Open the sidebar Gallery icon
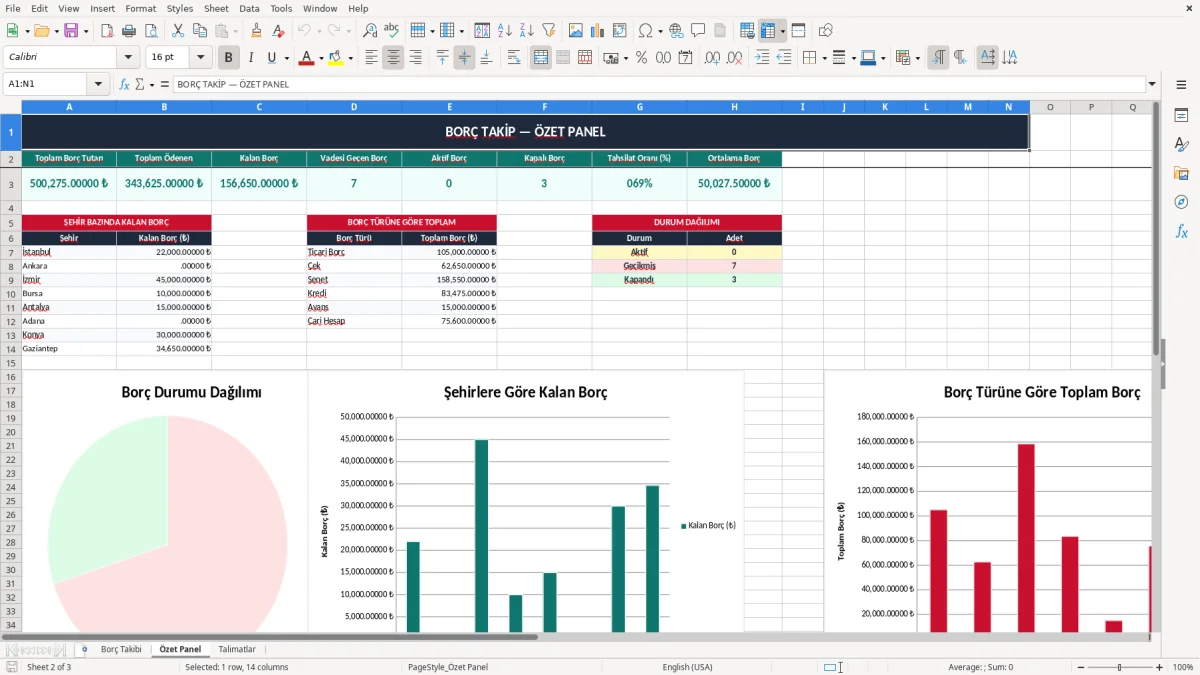 pos(1181,173)
